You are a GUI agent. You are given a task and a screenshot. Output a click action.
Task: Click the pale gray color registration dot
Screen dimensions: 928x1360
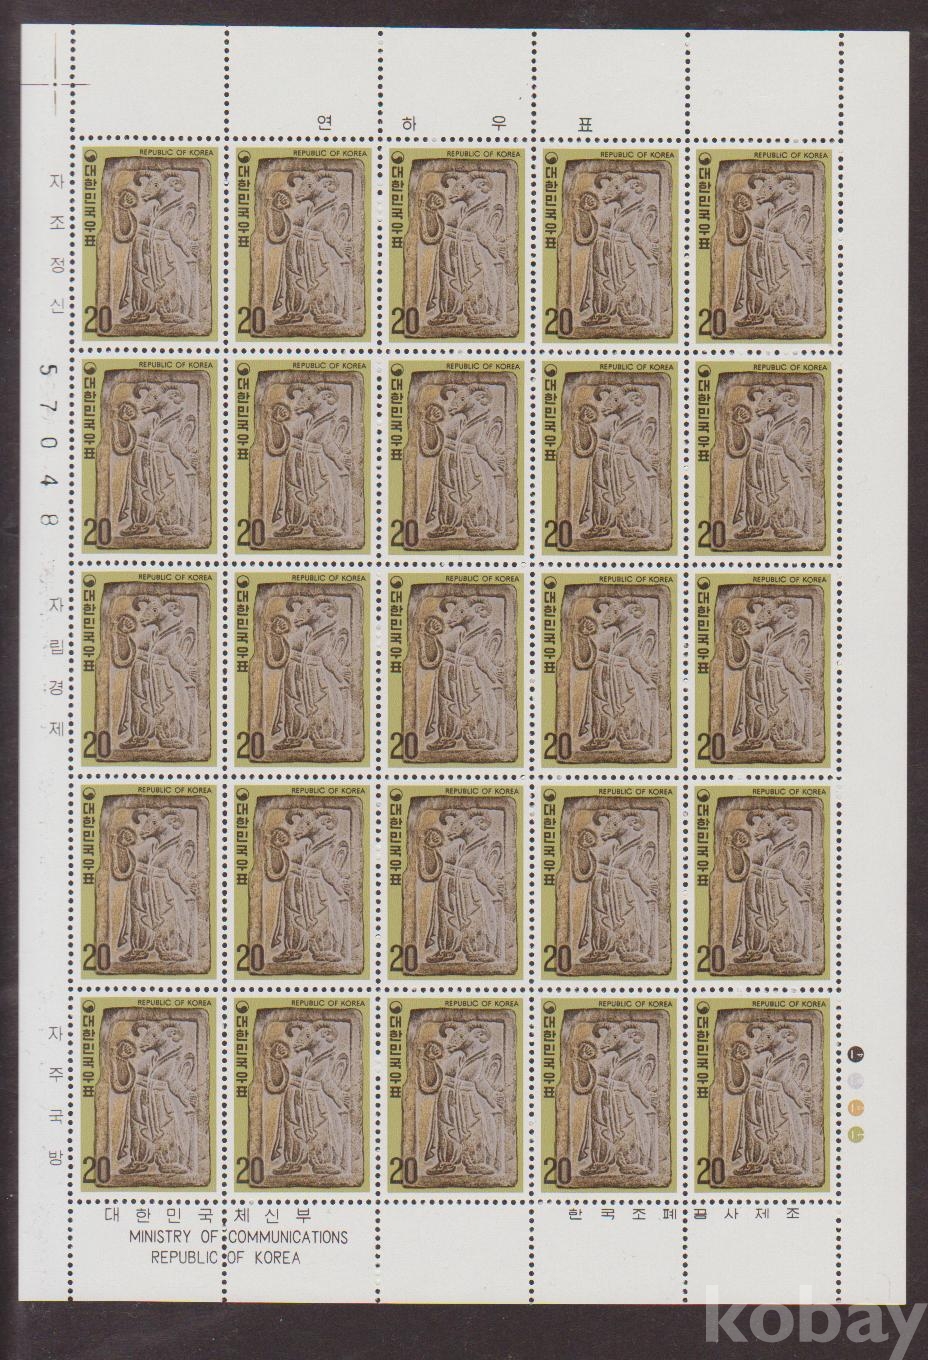[x=854, y=1080]
